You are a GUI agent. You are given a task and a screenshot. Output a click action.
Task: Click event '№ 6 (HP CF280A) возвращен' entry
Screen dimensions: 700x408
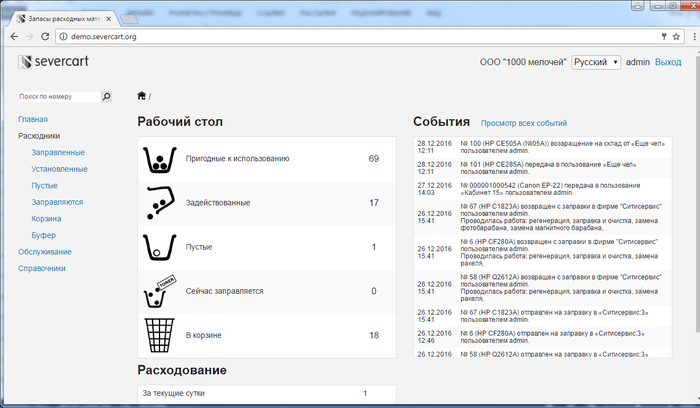[542, 252]
